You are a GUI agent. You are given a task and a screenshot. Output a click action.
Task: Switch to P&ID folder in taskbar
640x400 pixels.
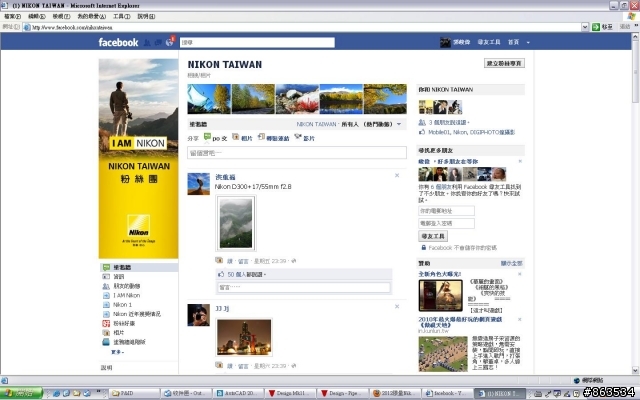point(133,393)
